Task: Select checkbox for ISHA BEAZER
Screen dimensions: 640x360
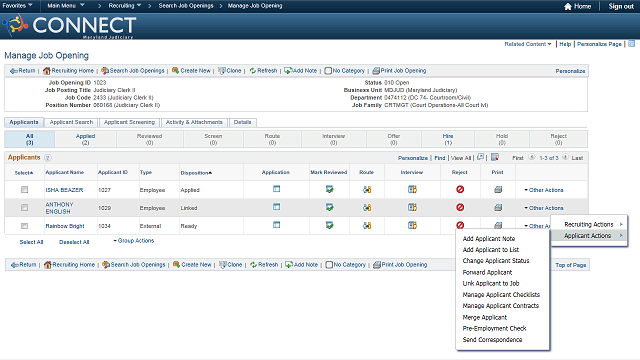Action: pyautogui.click(x=24, y=190)
